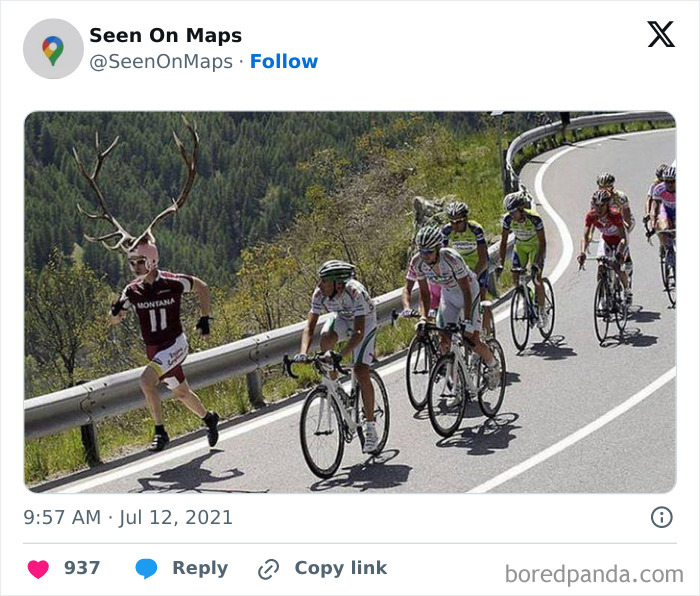Click the Montana 11 jersey in photo
This screenshot has height=596, width=700.
(x=157, y=310)
